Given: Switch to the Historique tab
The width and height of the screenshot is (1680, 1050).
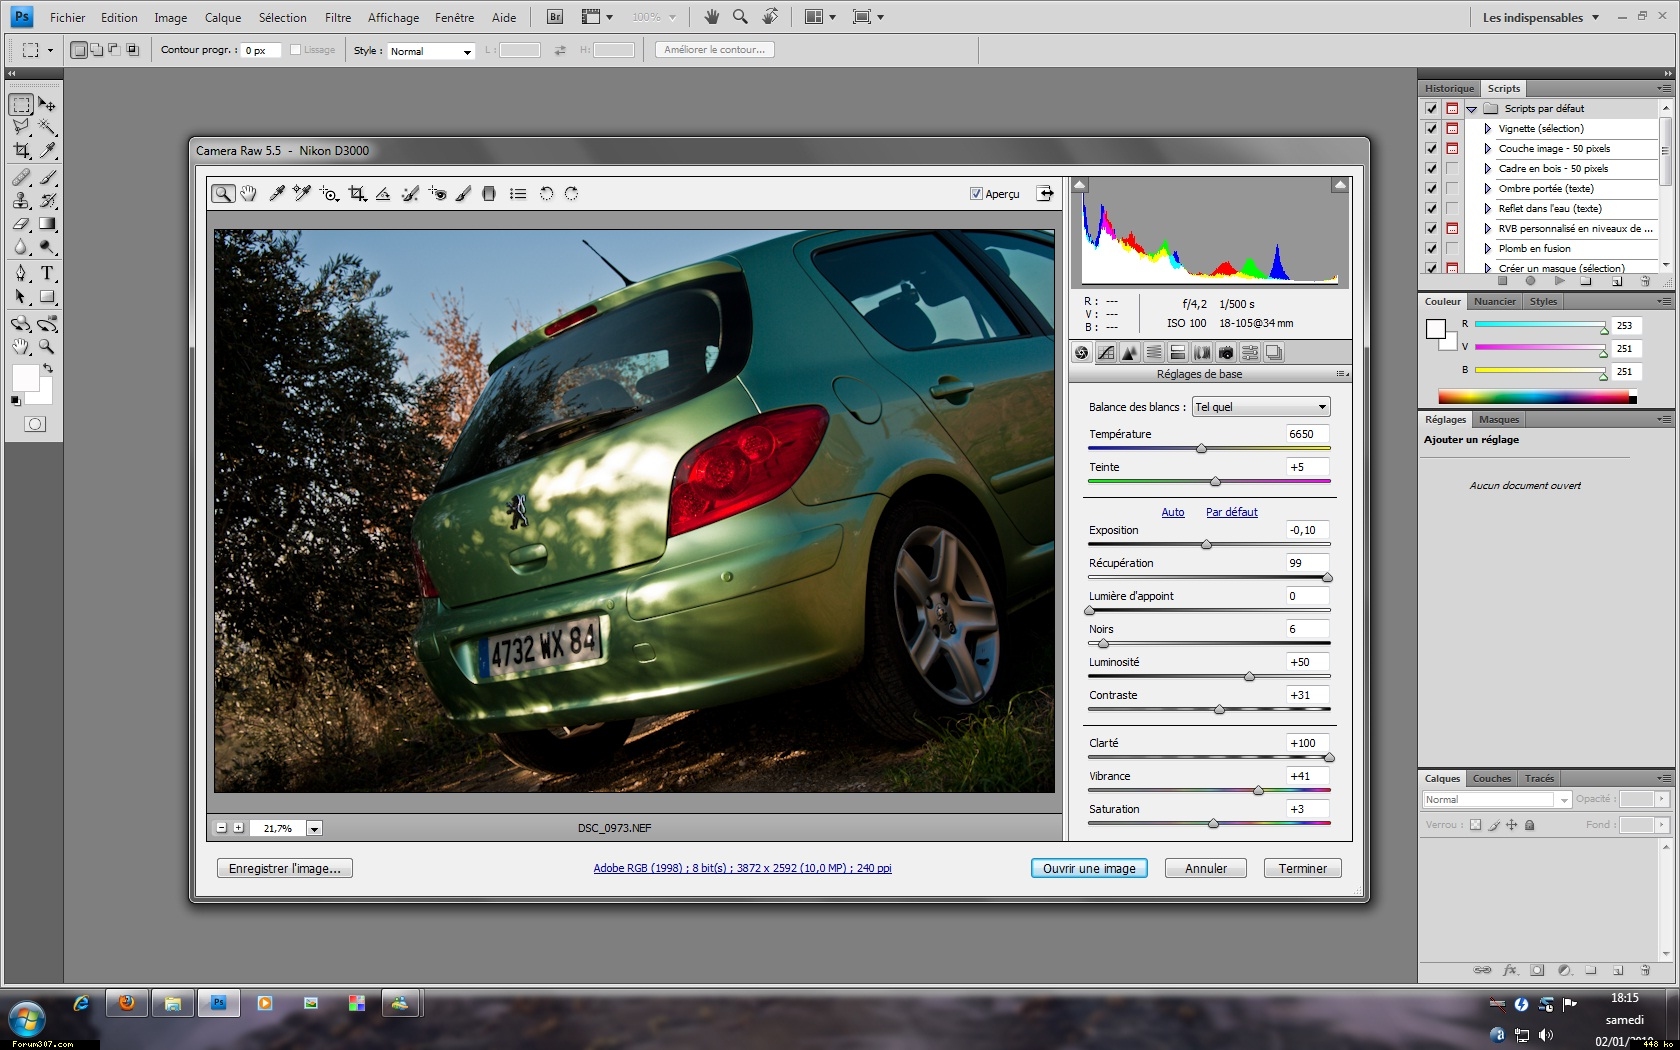Looking at the screenshot, I should click(1448, 89).
